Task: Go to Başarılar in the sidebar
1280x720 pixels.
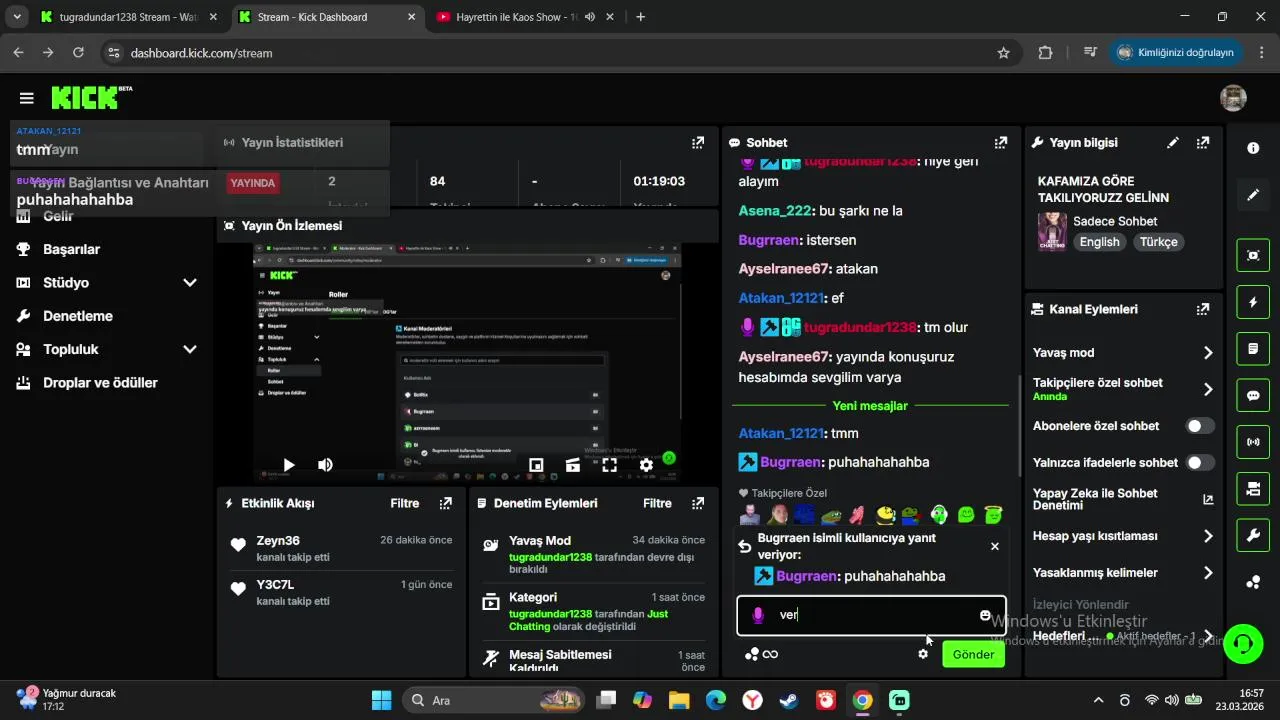Action: click(x=71, y=249)
